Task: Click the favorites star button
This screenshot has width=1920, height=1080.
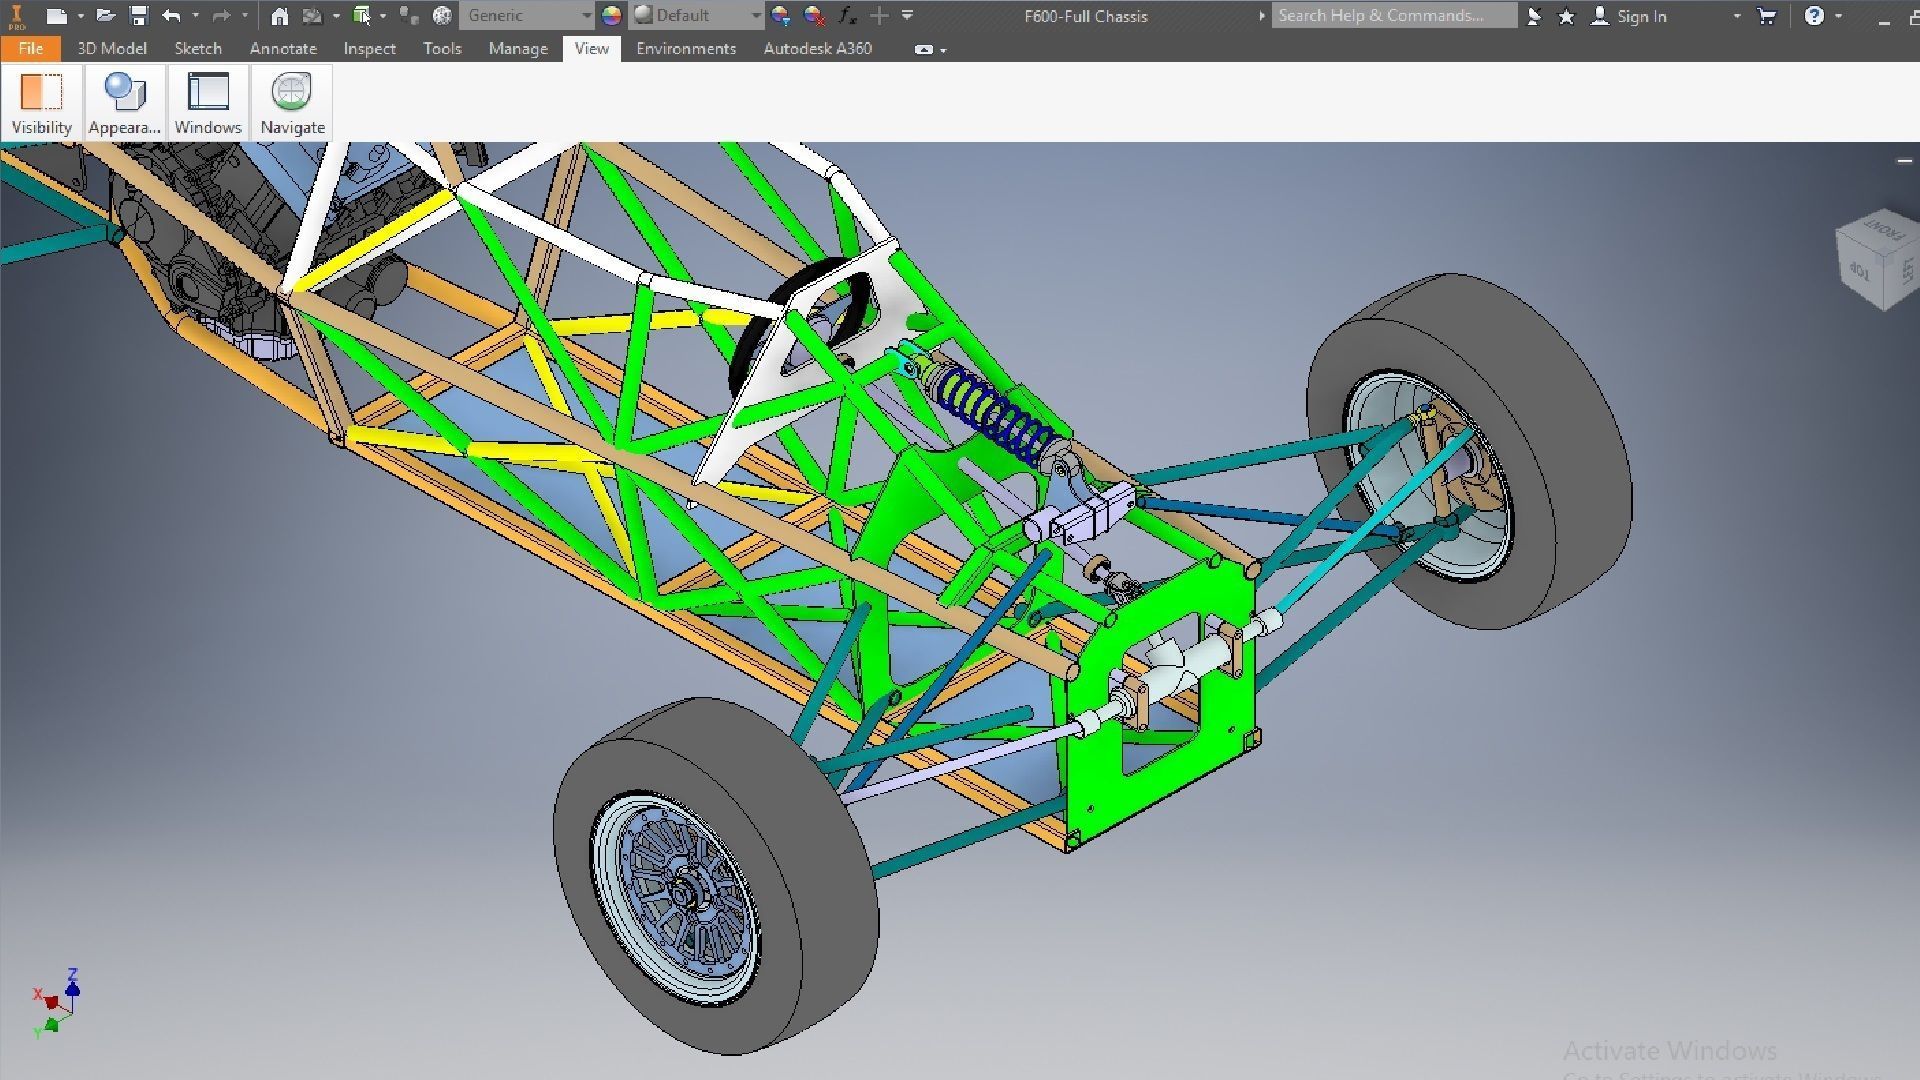Action: click(1566, 15)
